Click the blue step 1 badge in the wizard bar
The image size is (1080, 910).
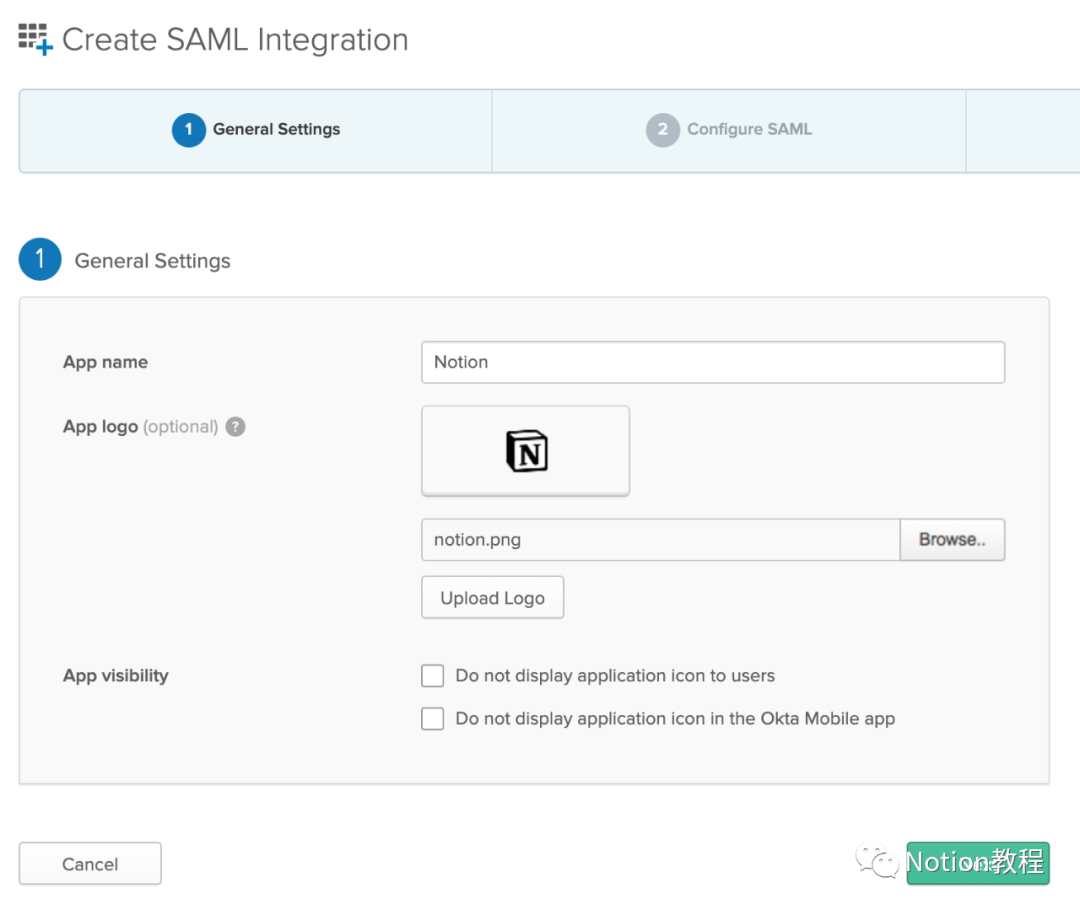[x=188, y=130]
